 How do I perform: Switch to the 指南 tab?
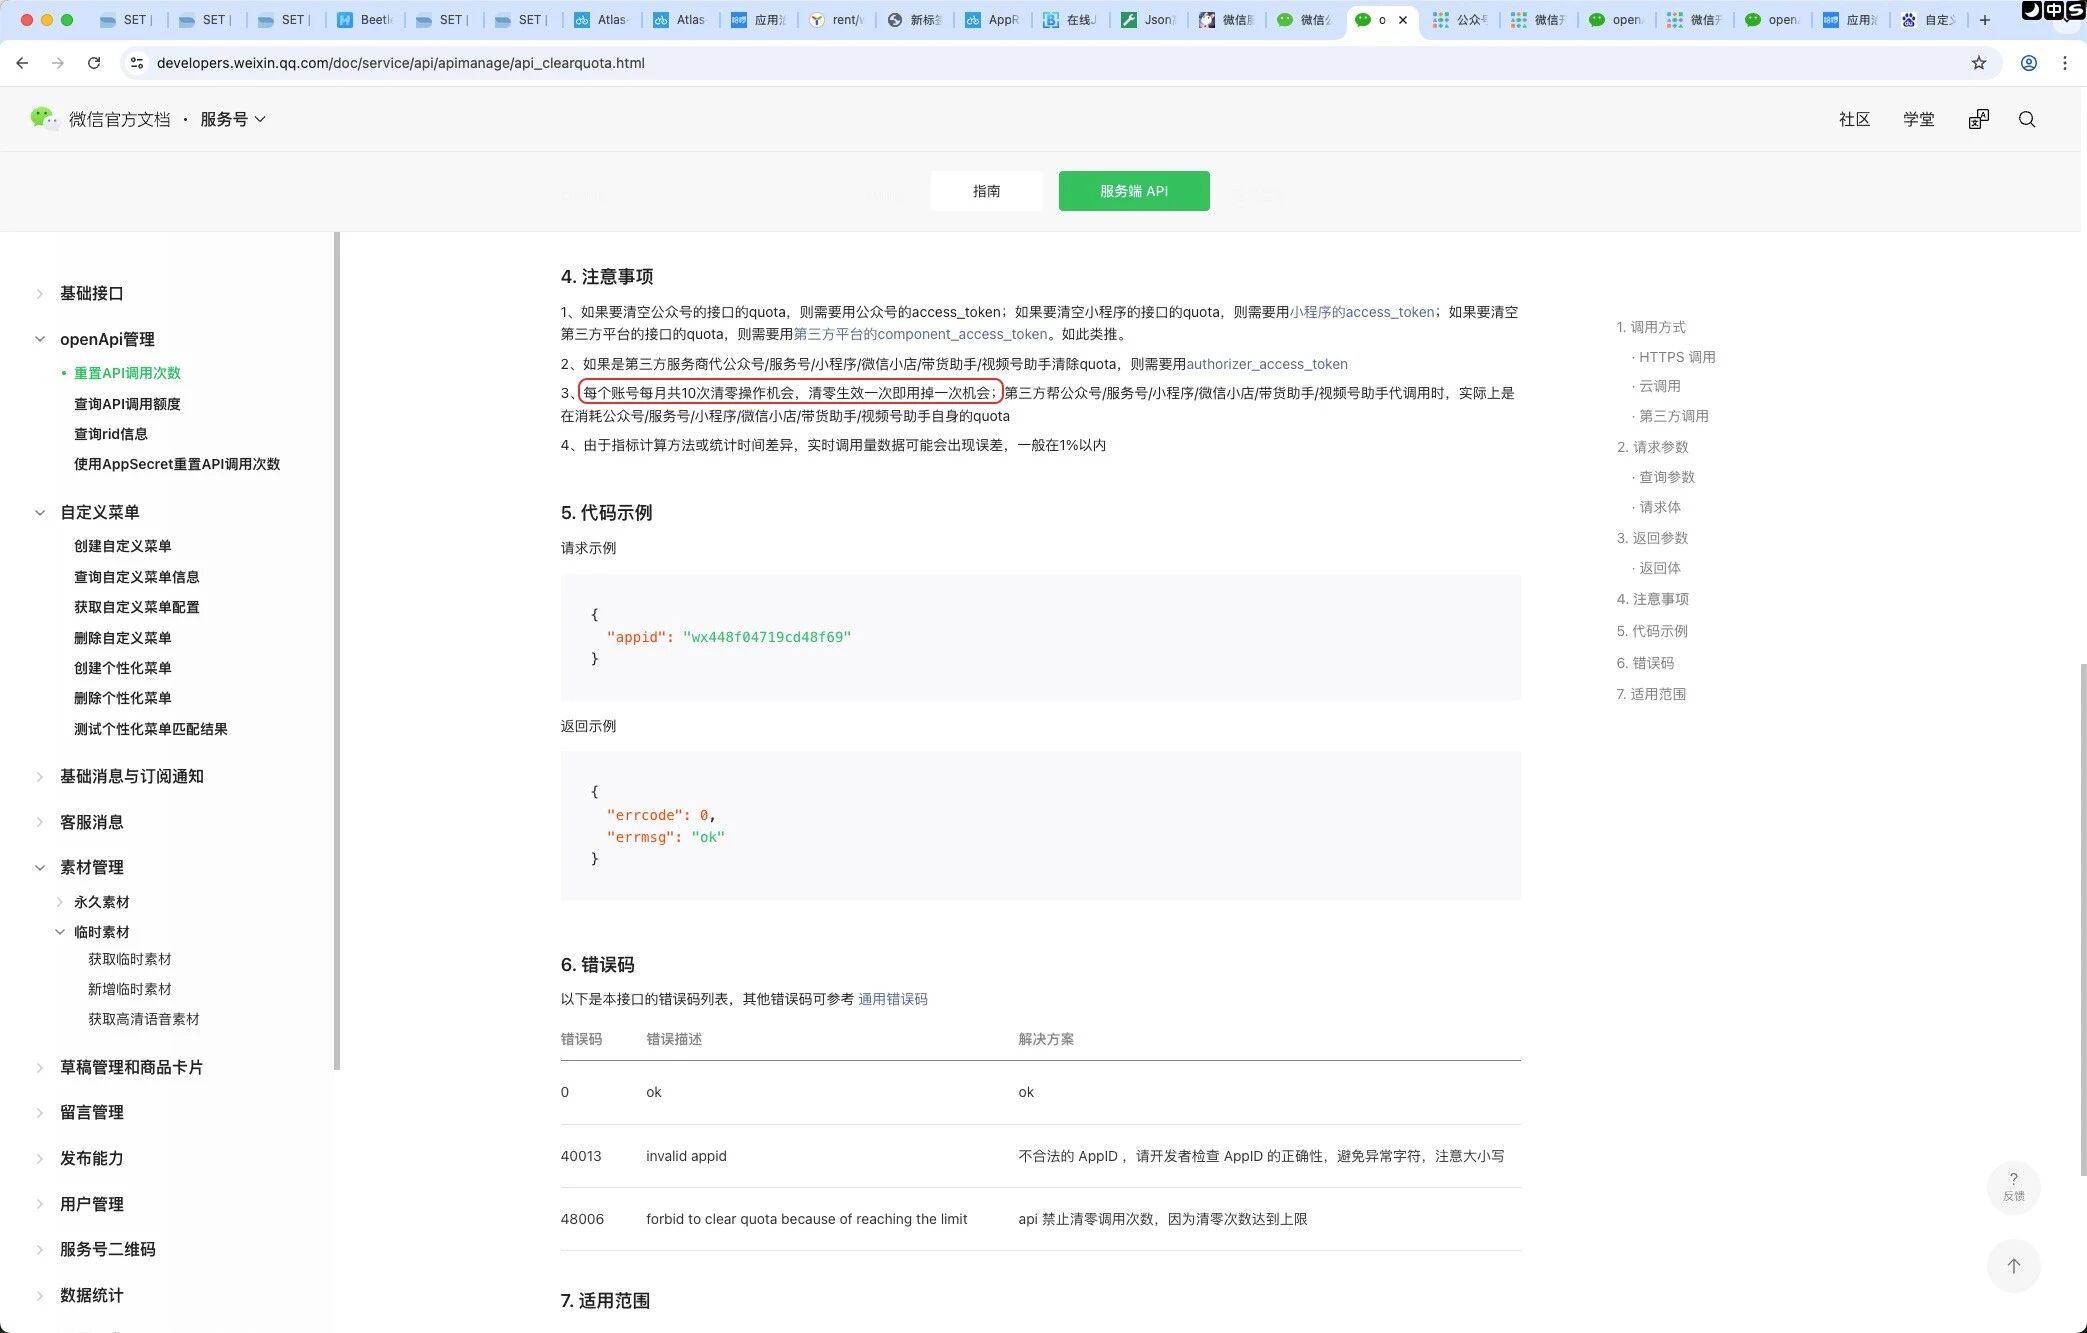(x=986, y=191)
